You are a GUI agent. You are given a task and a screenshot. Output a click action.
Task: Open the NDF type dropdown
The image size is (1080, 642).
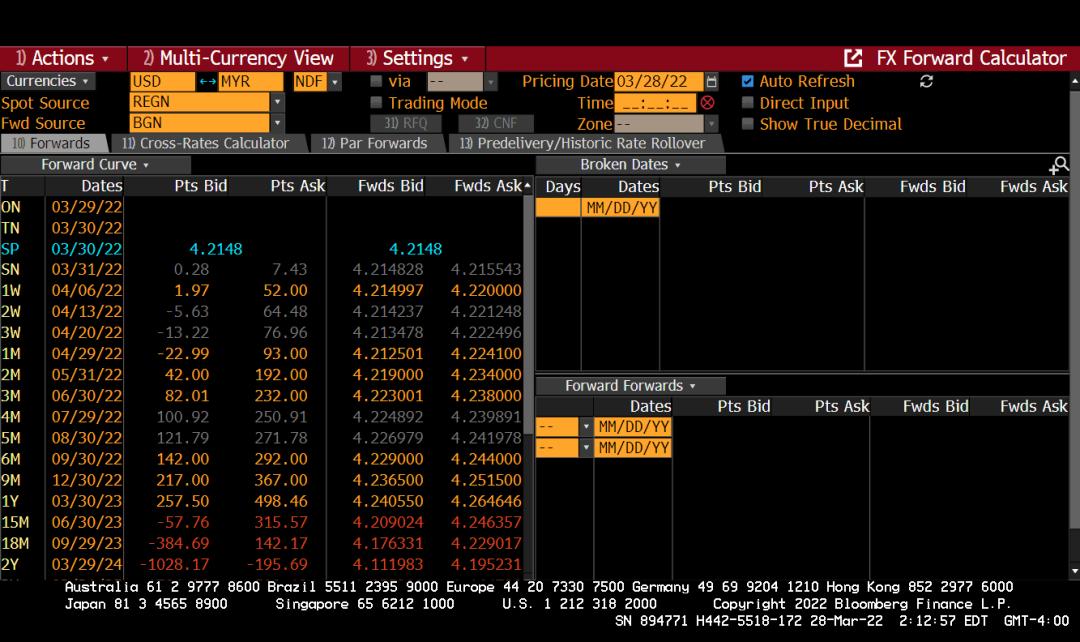335,82
